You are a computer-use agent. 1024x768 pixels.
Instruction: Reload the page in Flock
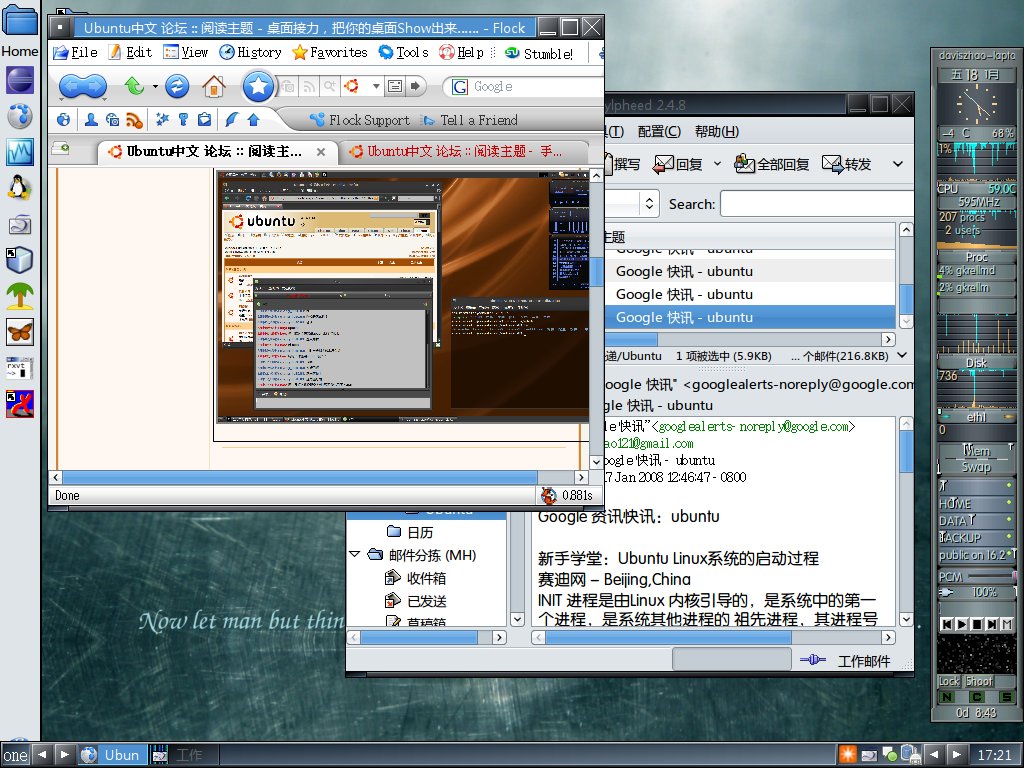pyautogui.click(x=177, y=86)
